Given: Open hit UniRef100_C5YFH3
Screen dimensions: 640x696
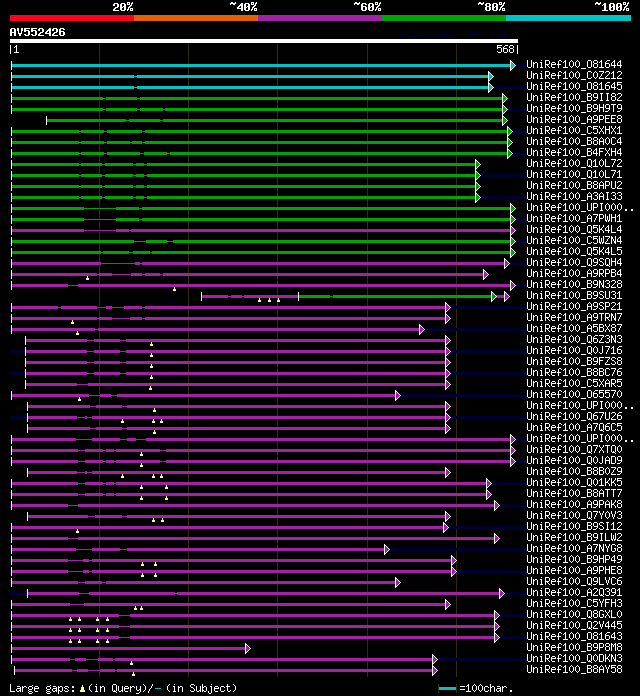Looking at the screenshot, I should pyautogui.click(x=574, y=603).
